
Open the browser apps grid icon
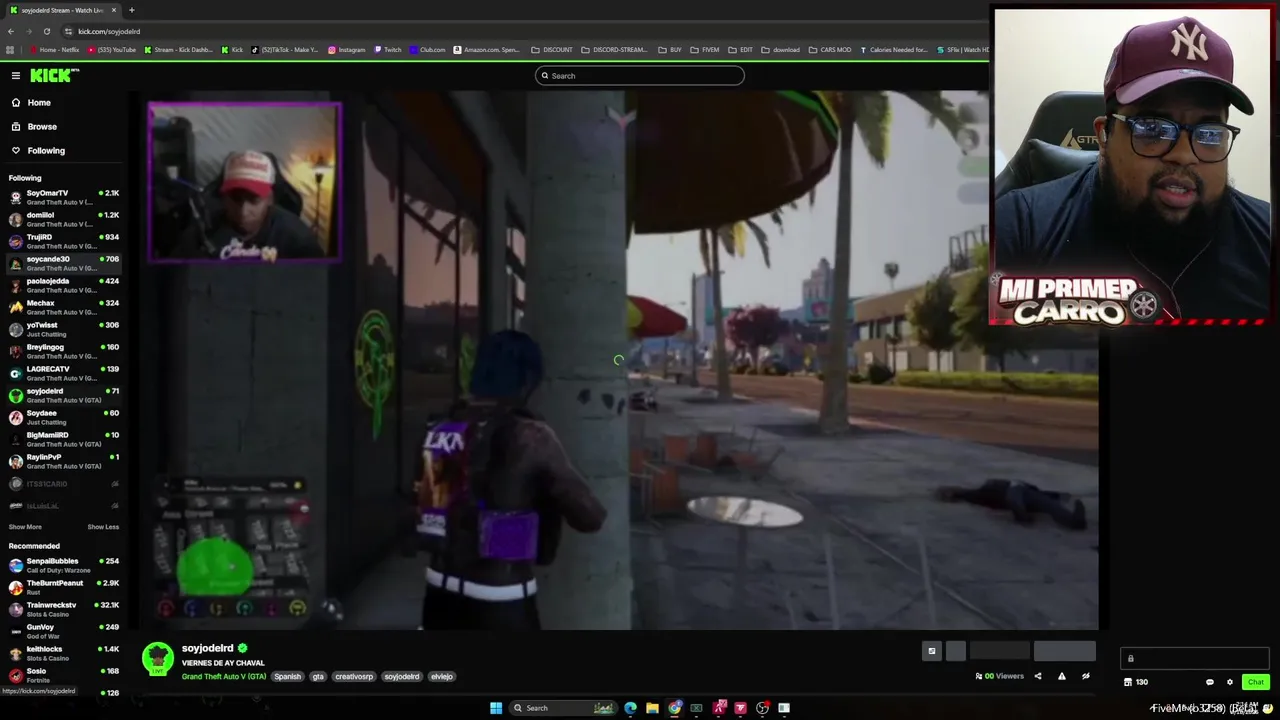point(10,49)
